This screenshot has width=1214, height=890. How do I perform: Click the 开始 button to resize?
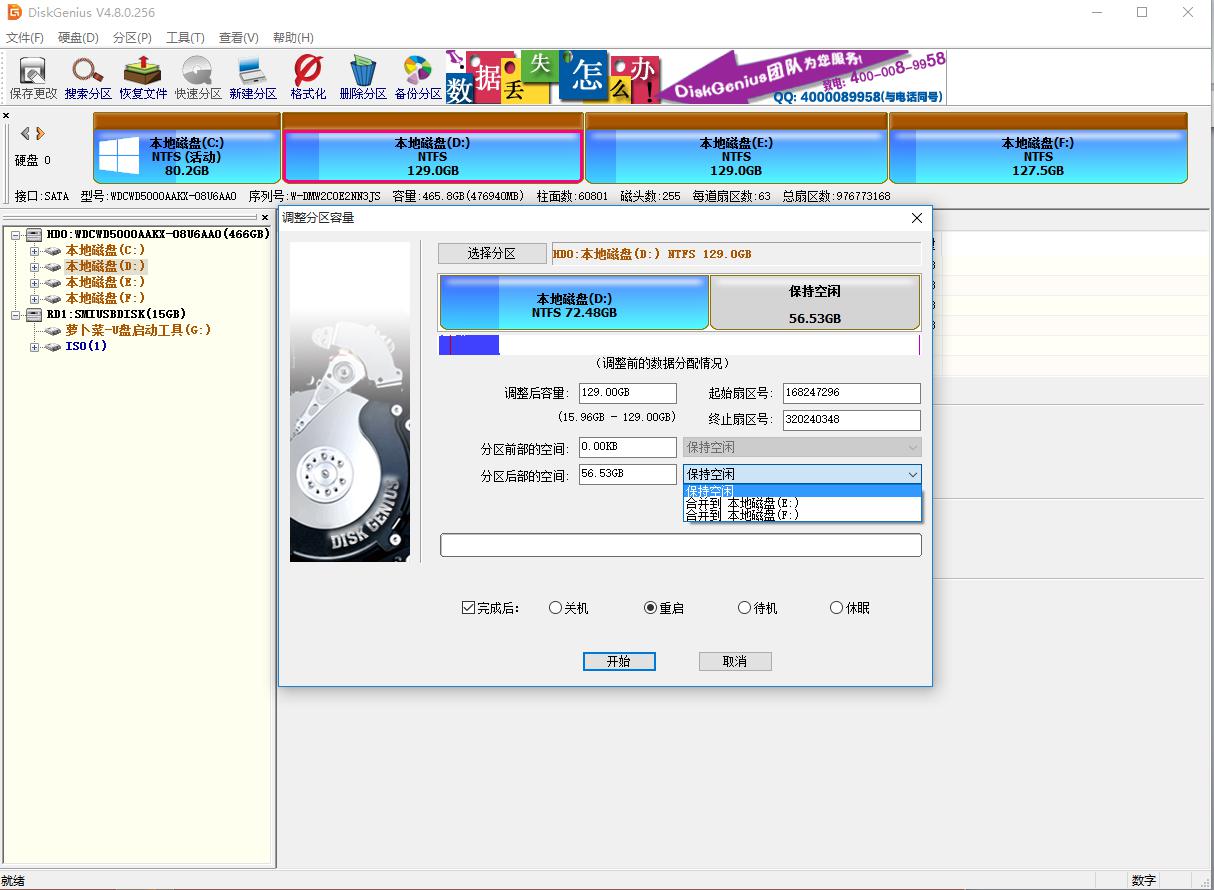coord(619,661)
